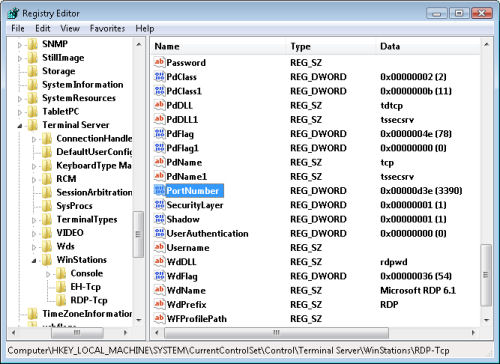
Task: Expand the KeyboardType Mapping tree node
Action: click(34, 166)
